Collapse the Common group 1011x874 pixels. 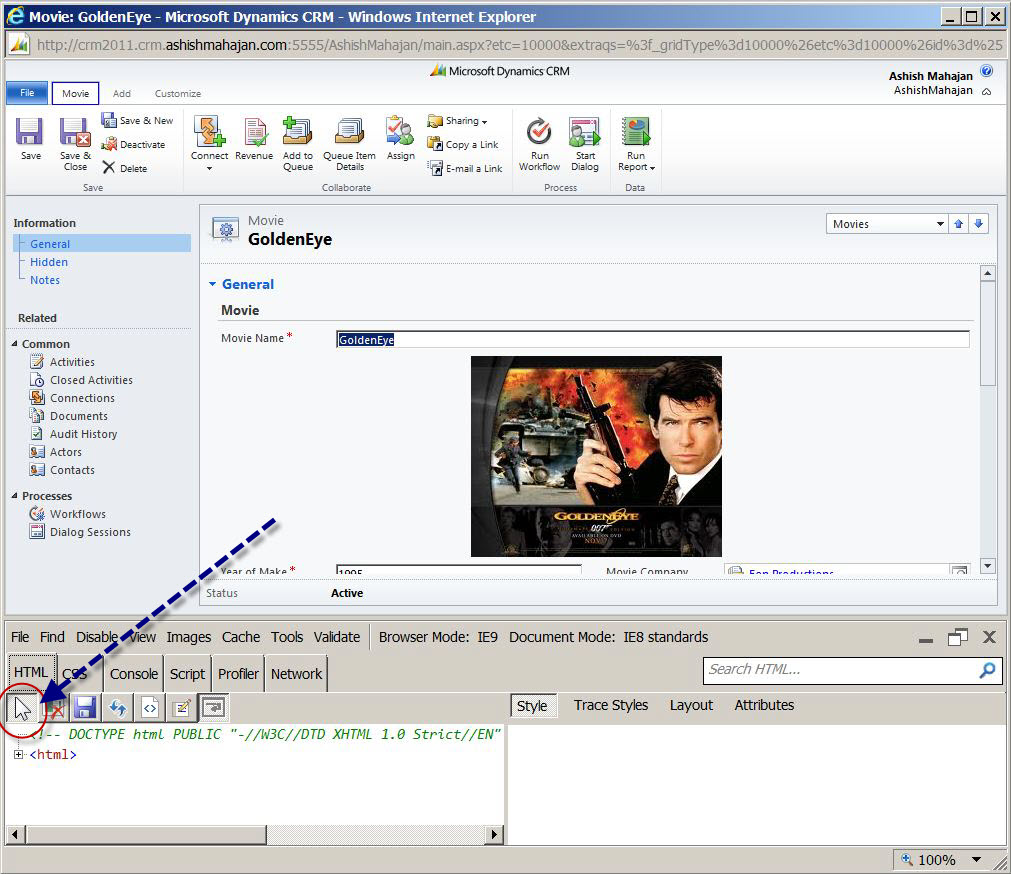15,344
